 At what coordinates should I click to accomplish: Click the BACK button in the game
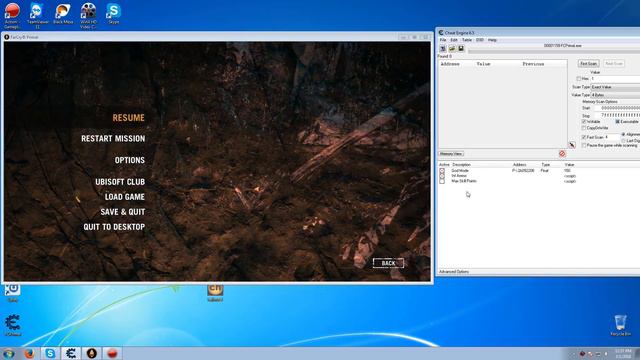click(x=388, y=263)
